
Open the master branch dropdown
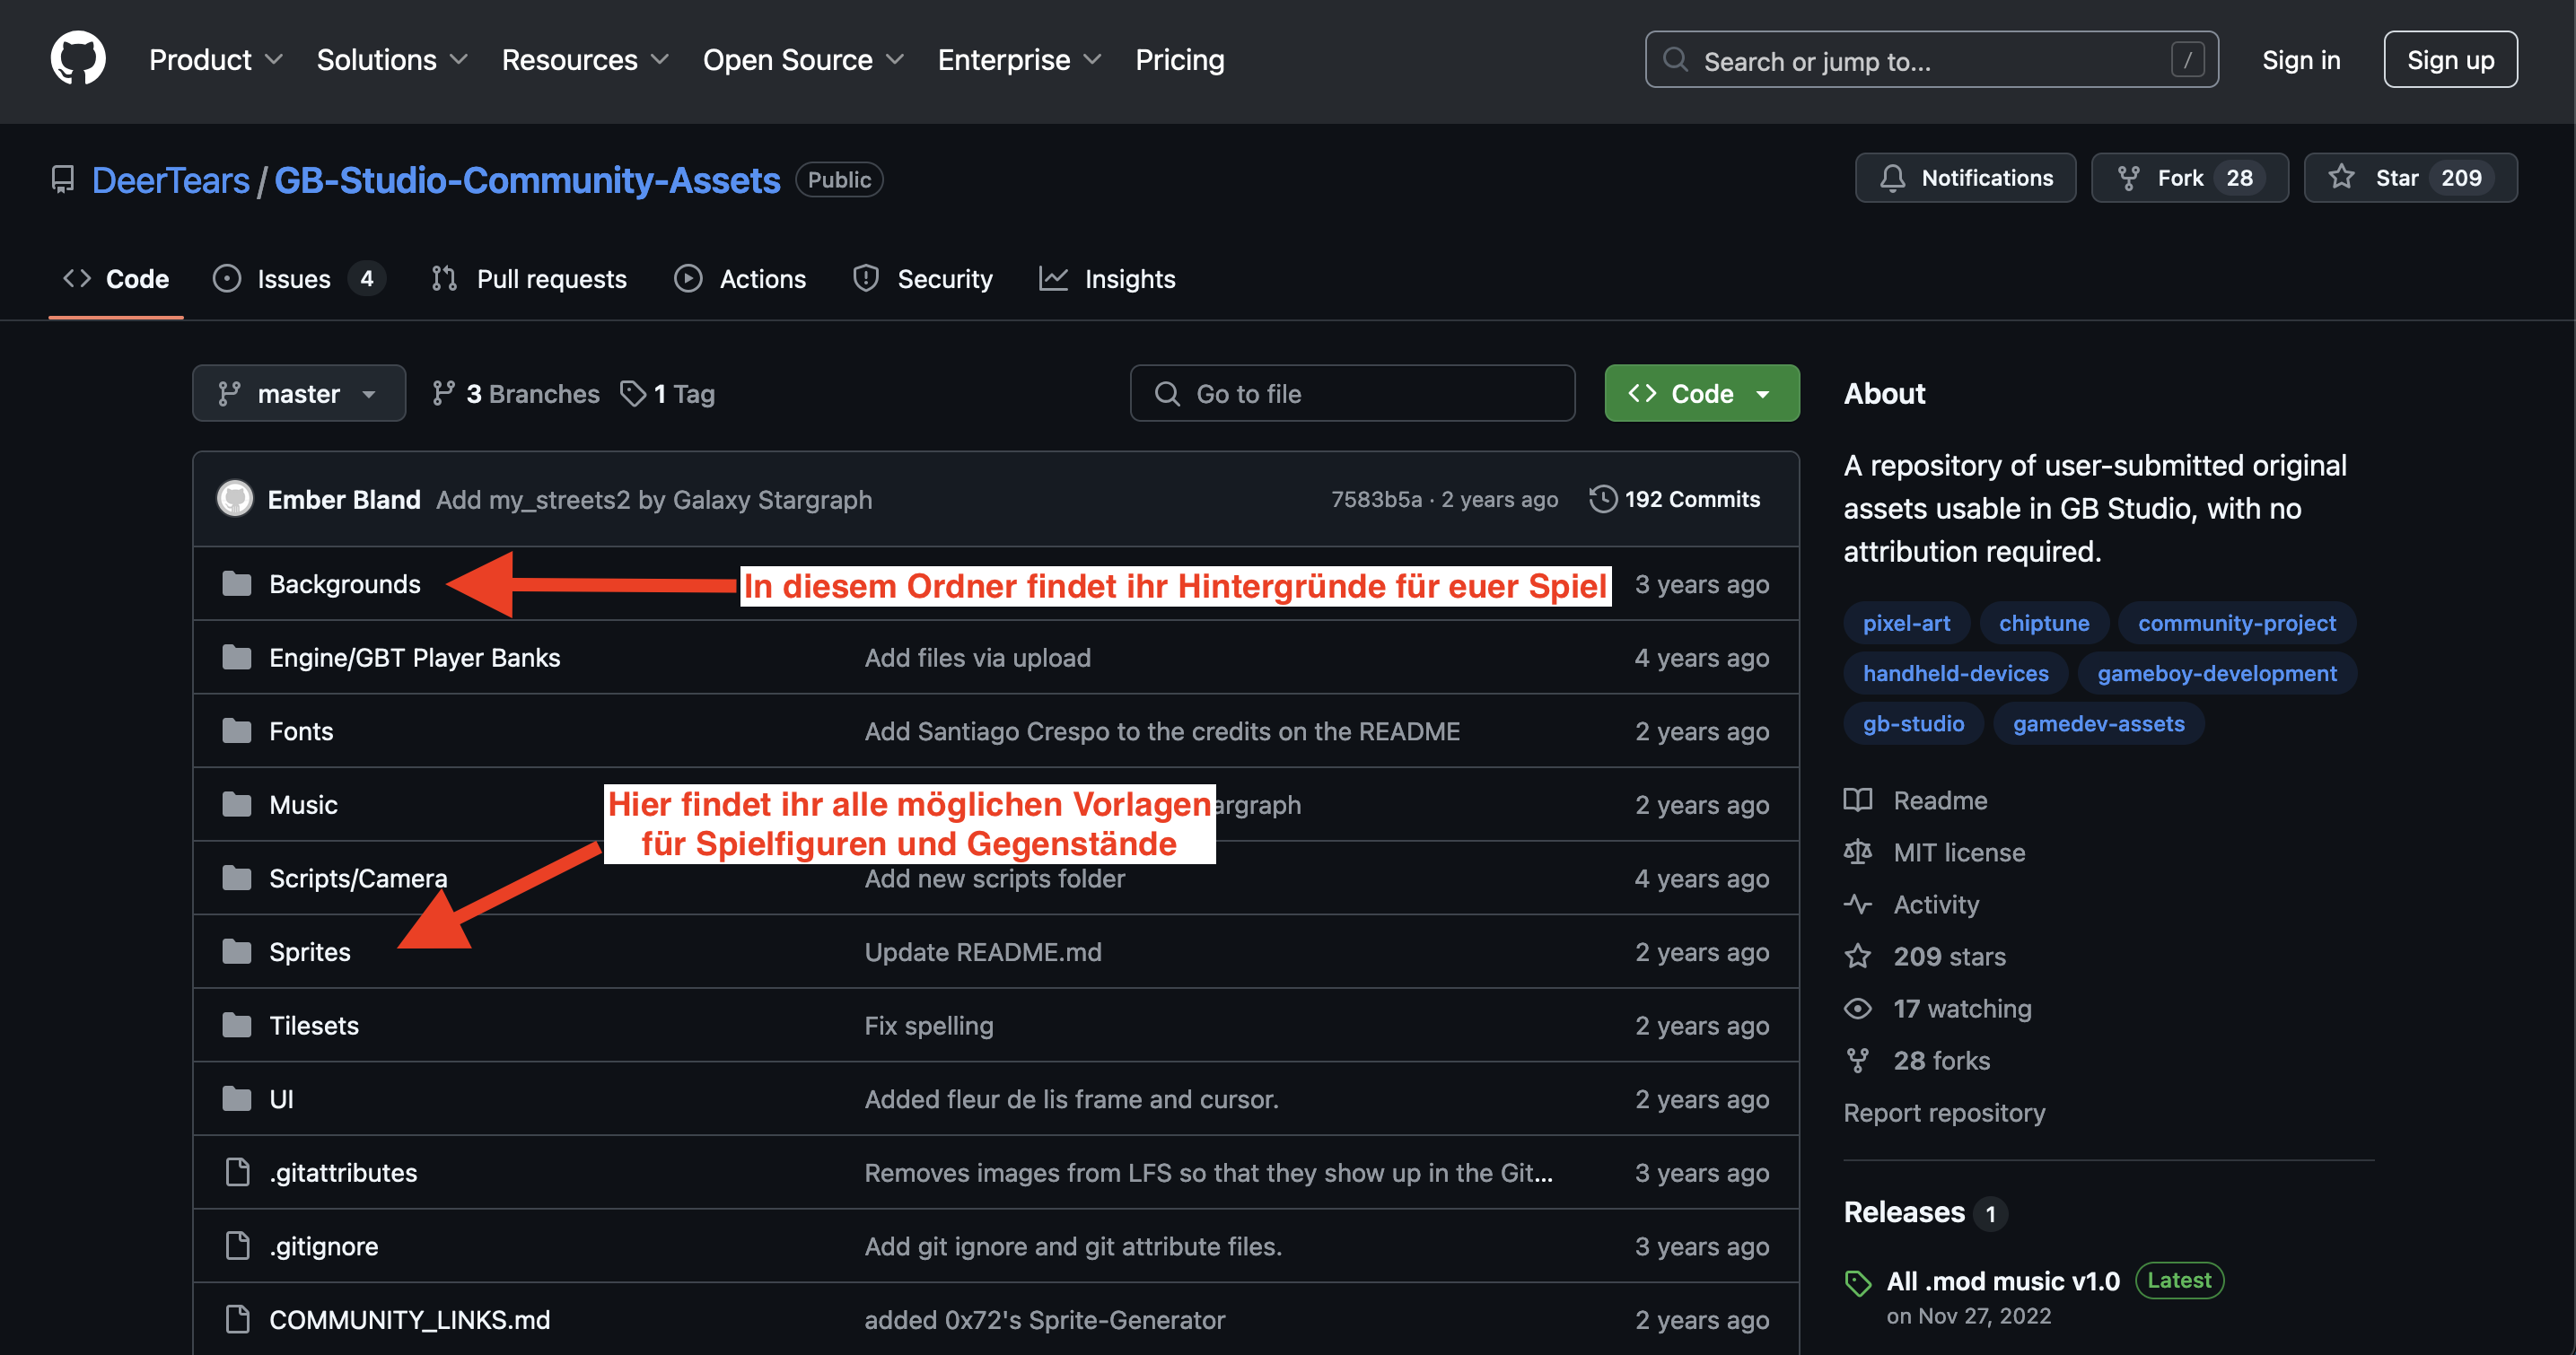pos(298,394)
